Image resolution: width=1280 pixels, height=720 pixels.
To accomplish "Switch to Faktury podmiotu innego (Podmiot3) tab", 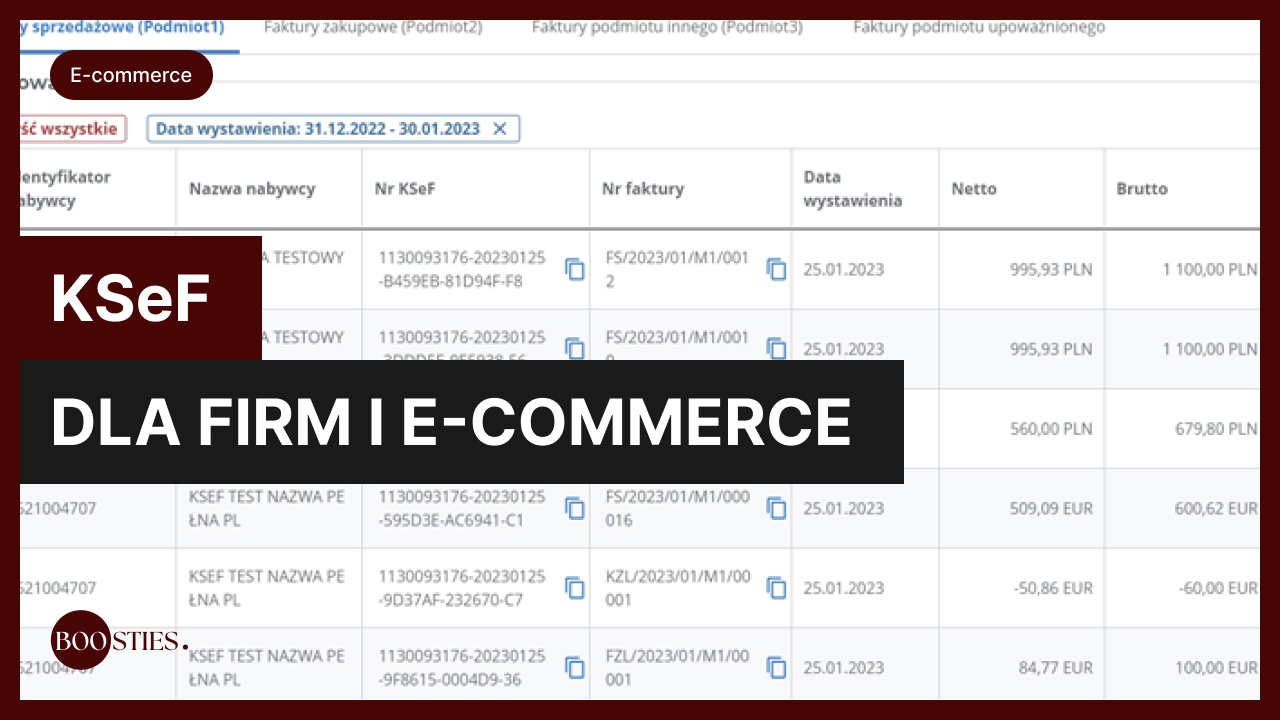I will [667, 27].
